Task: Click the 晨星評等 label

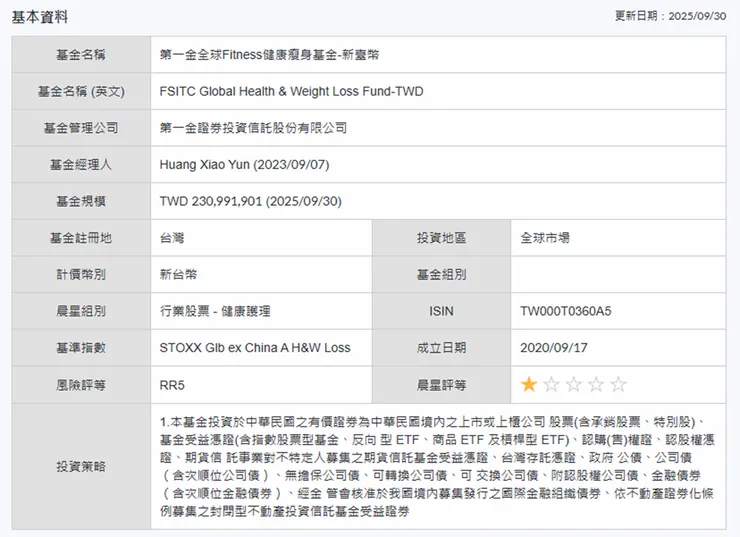Action: coord(441,385)
